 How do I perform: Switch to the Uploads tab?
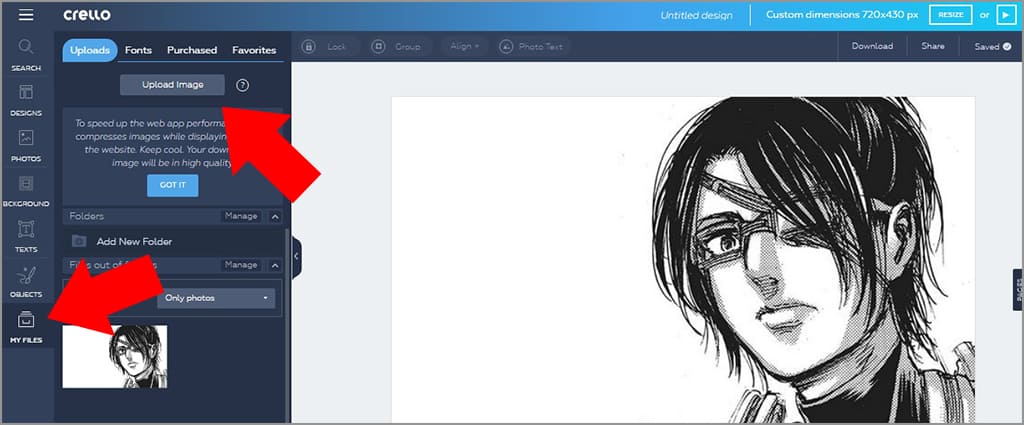[90, 50]
